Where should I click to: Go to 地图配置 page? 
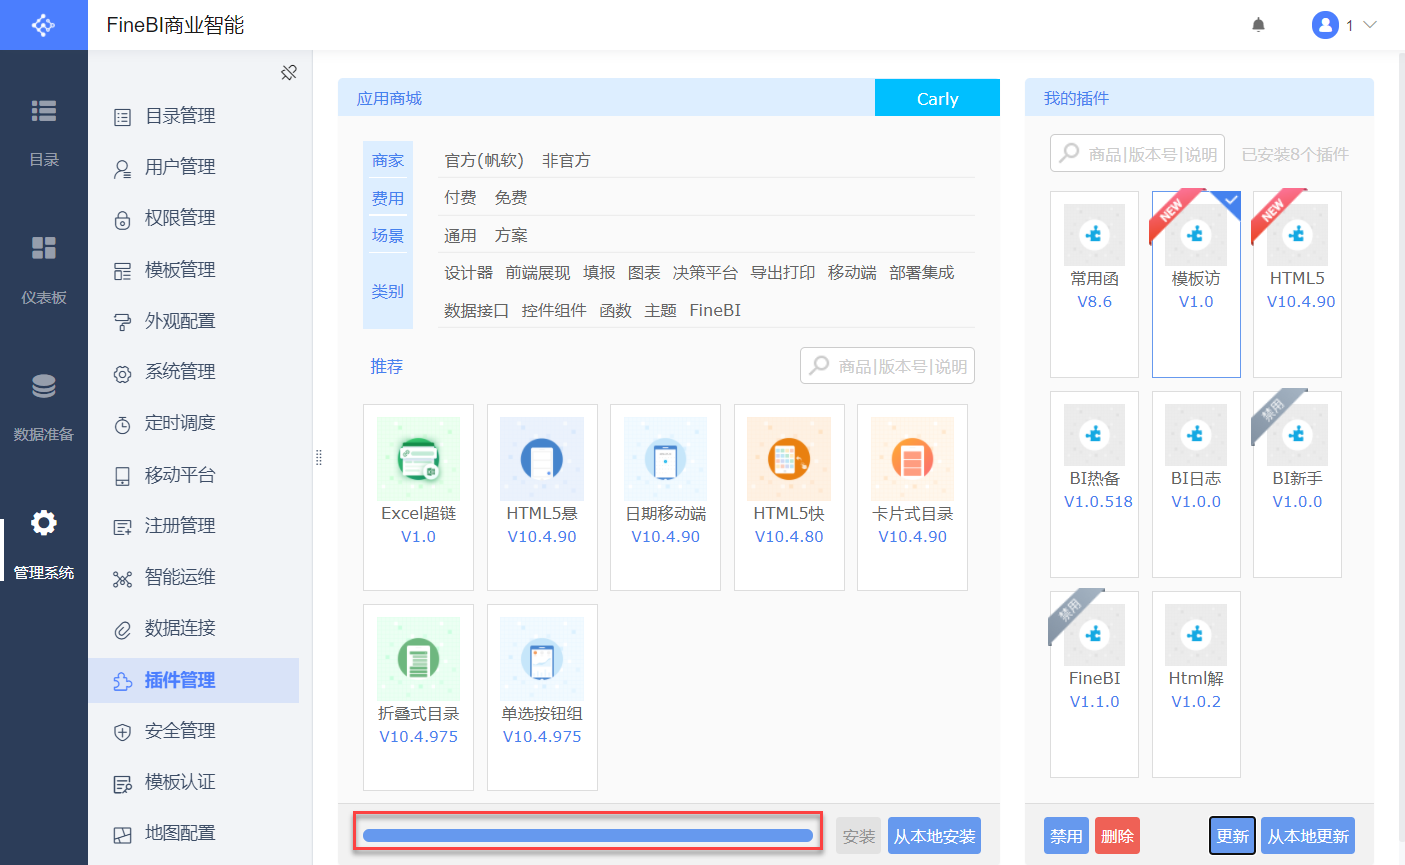click(x=193, y=833)
